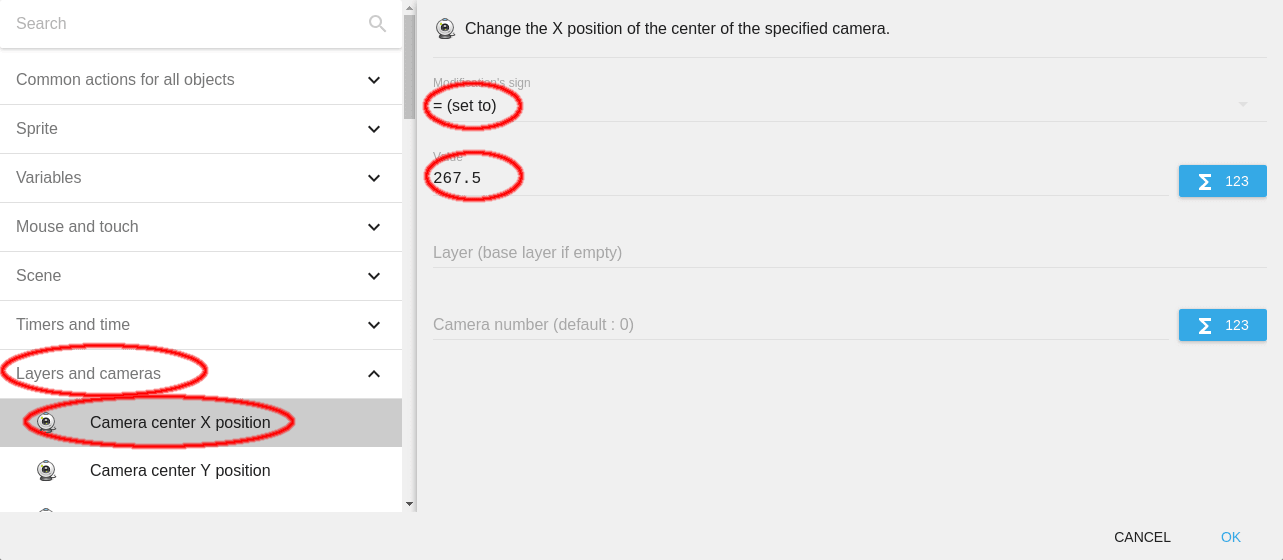Viewport: 1283px width, 560px height.
Task: Confirm the action with OK
Action: pyautogui.click(x=1230, y=537)
